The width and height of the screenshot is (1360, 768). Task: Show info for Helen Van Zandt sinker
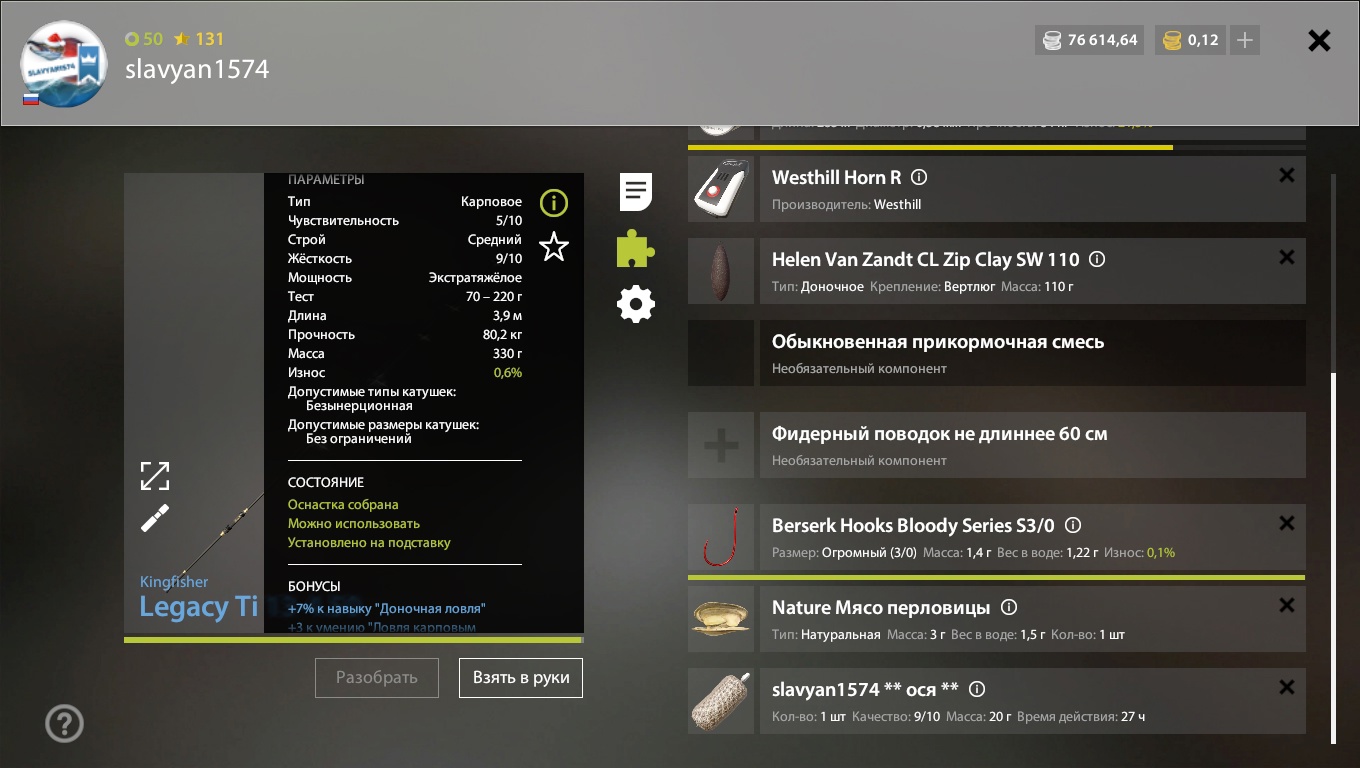(1096, 259)
